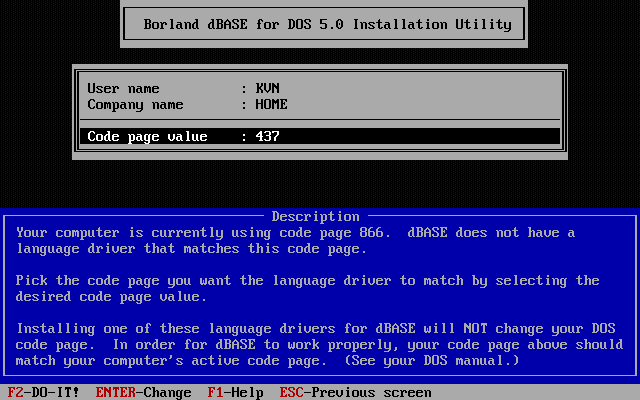The height and width of the screenshot is (400, 640).
Task: Click F1-Help in the bottom bar
Action: coord(236,392)
